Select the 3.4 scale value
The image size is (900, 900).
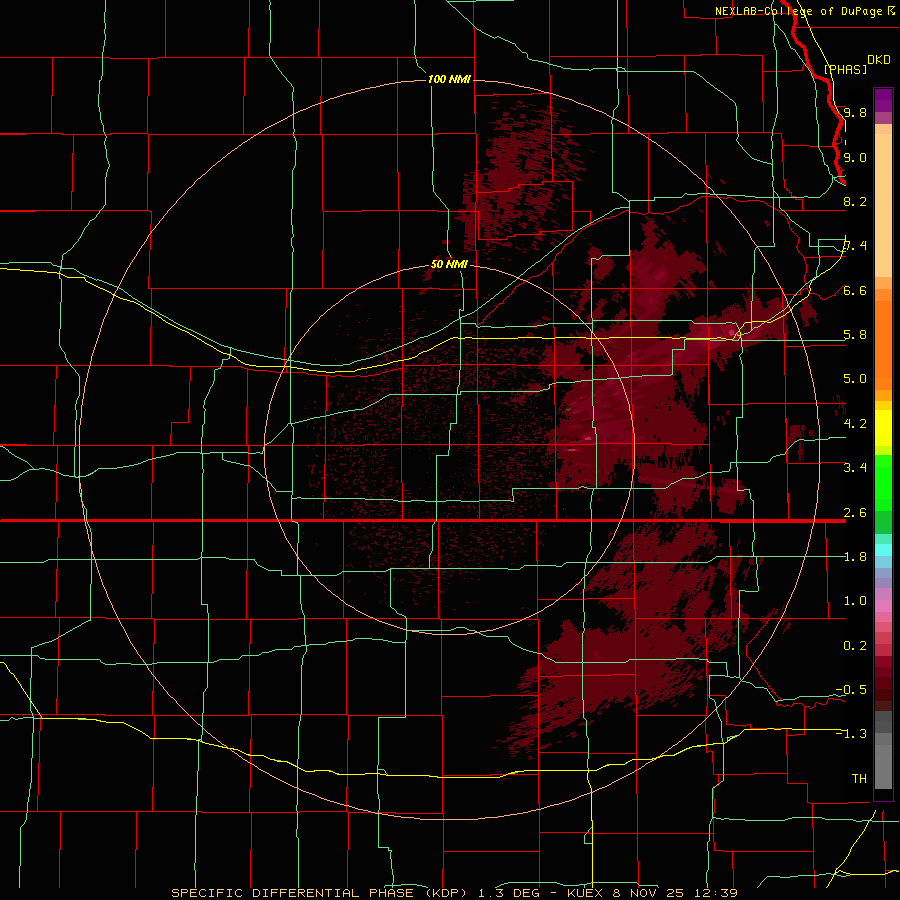click(x=855, y=468)
